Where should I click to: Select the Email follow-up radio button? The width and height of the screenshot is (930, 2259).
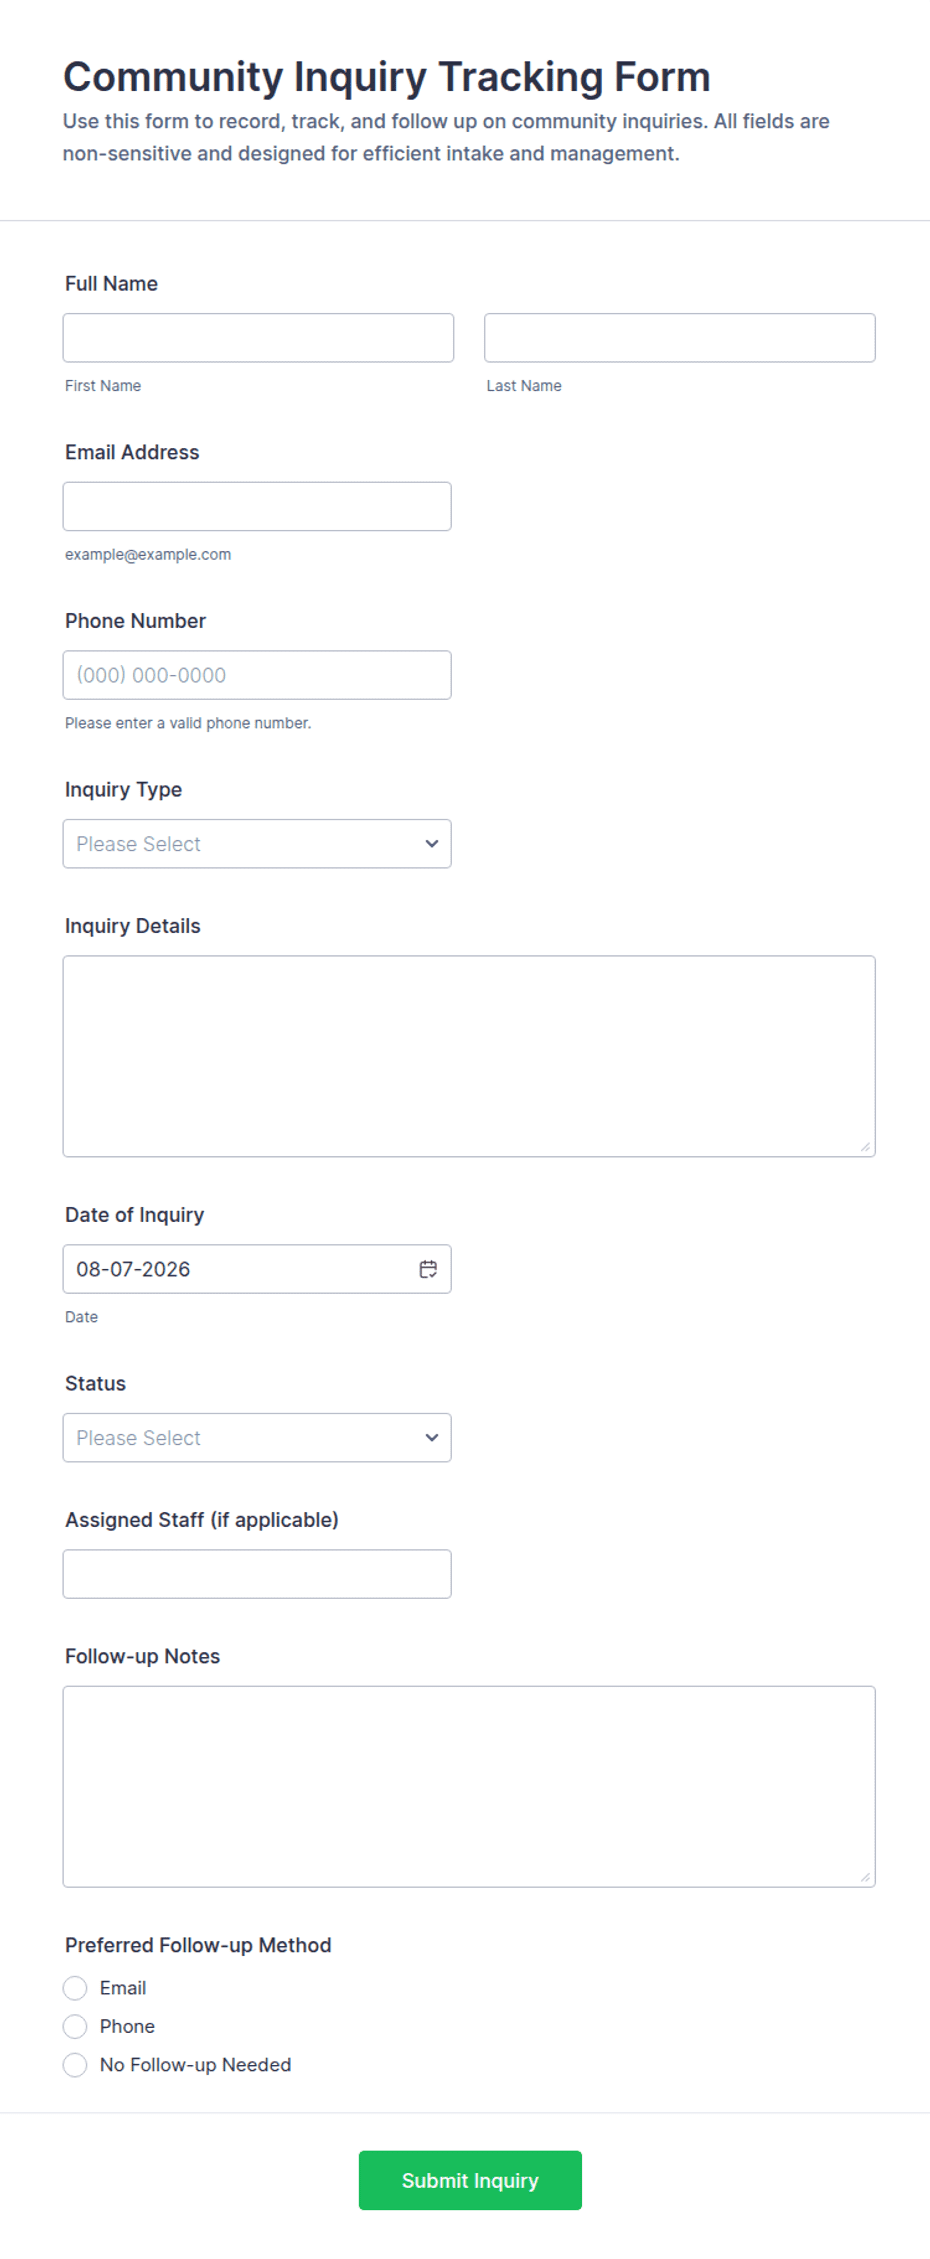[x=75, y=1988]
